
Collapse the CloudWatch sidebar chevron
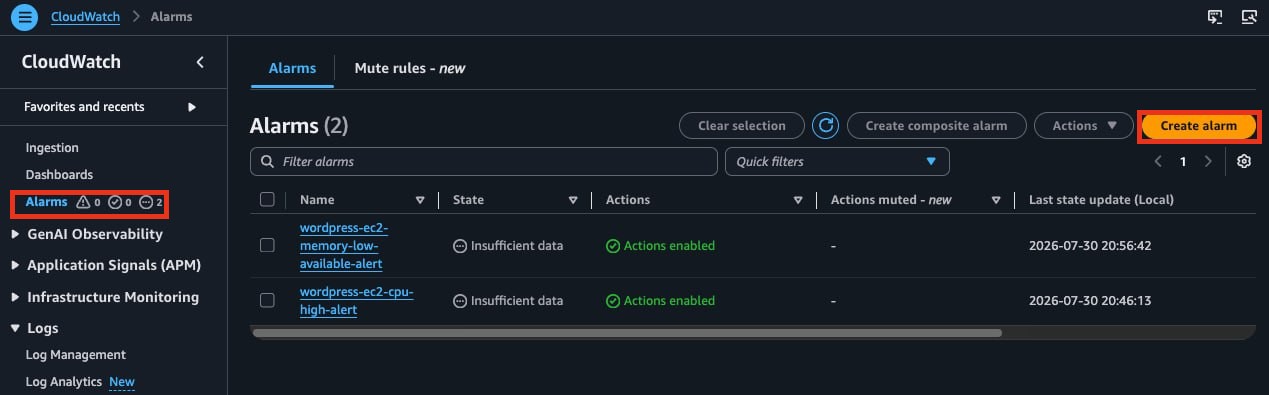[x=200, y=62]
